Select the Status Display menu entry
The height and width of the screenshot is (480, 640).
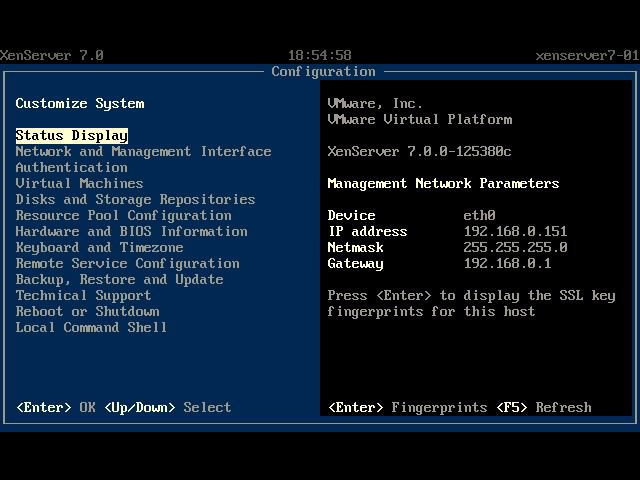(72, 135)
